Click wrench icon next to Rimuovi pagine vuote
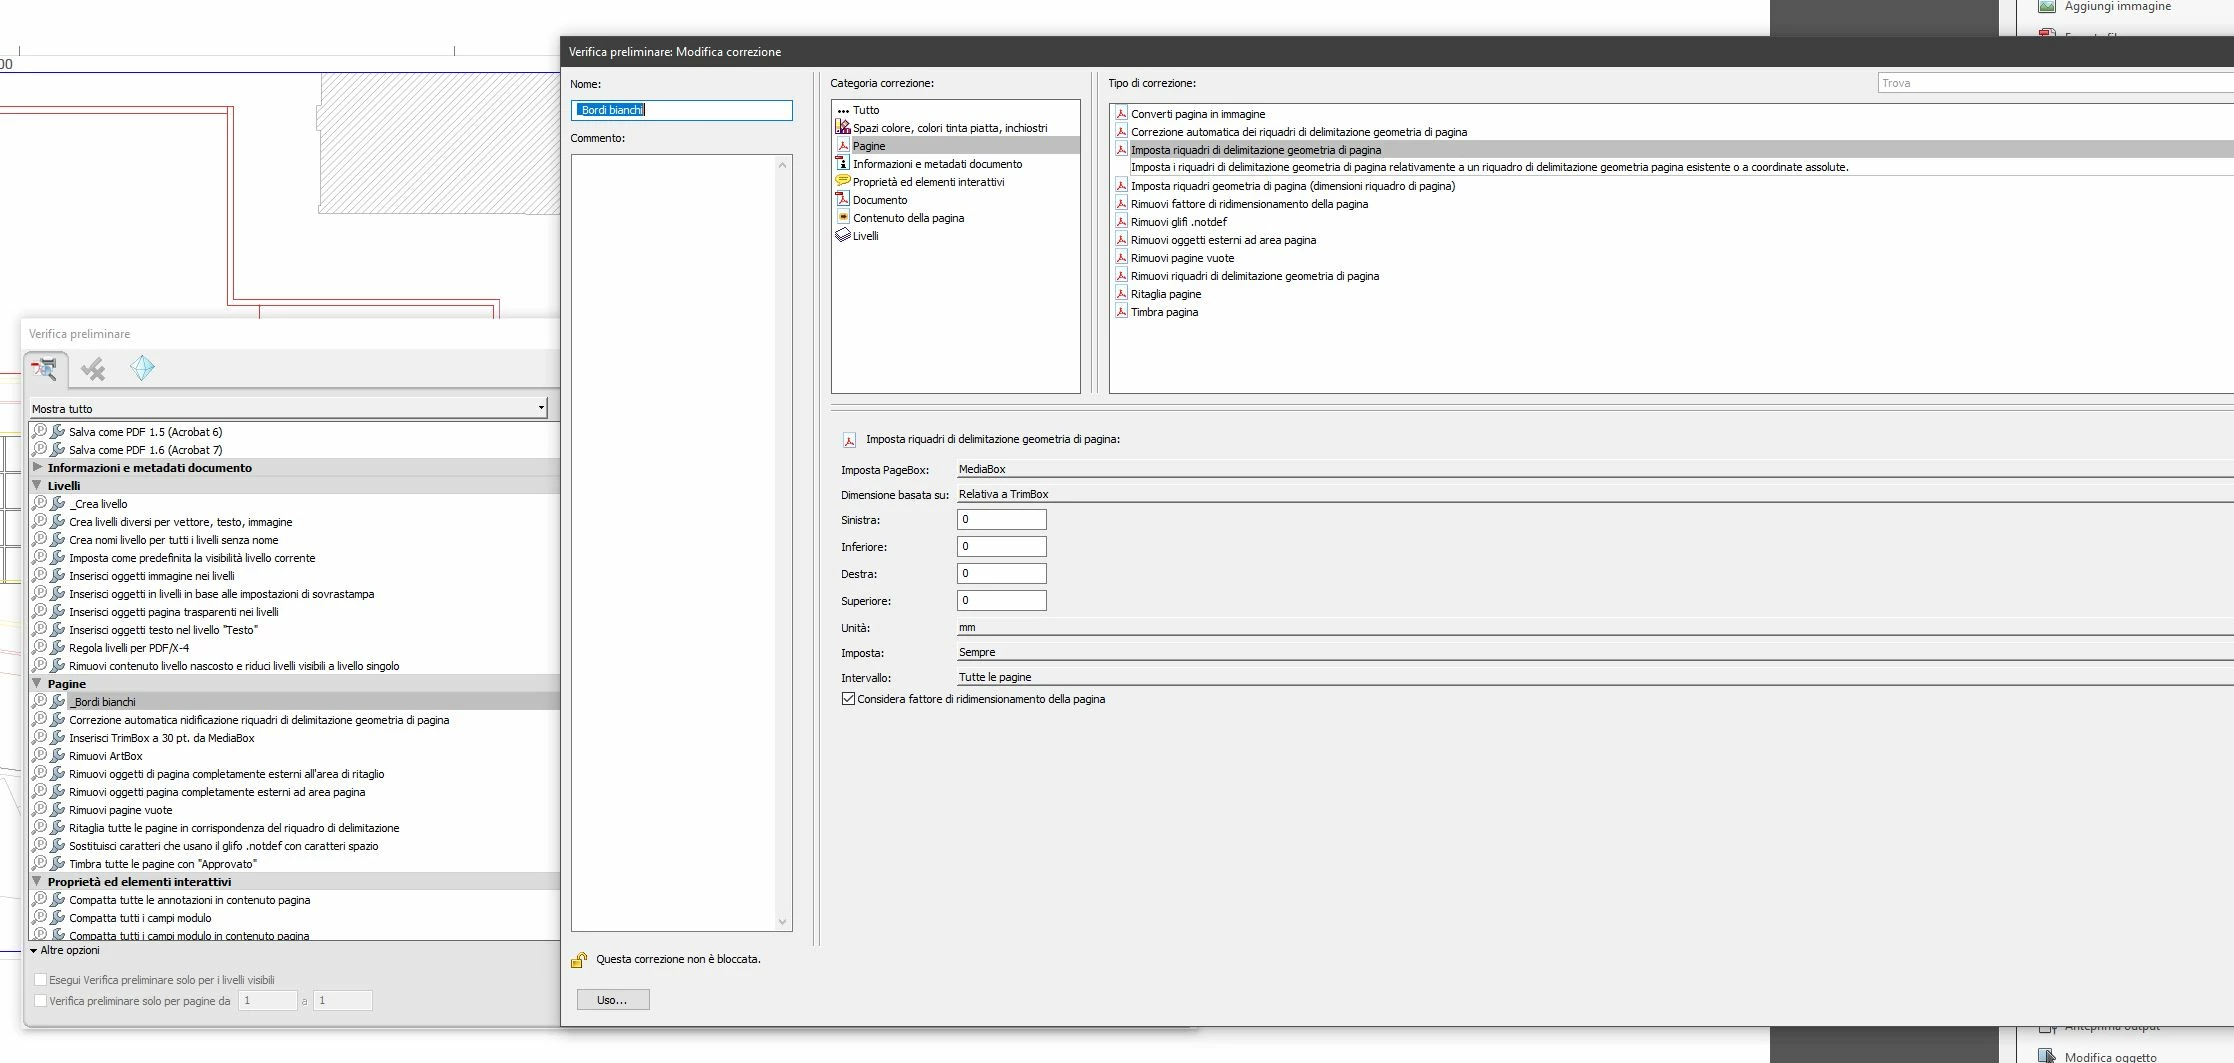This screenshot has width=2234, height=1063. pos(57,810)
